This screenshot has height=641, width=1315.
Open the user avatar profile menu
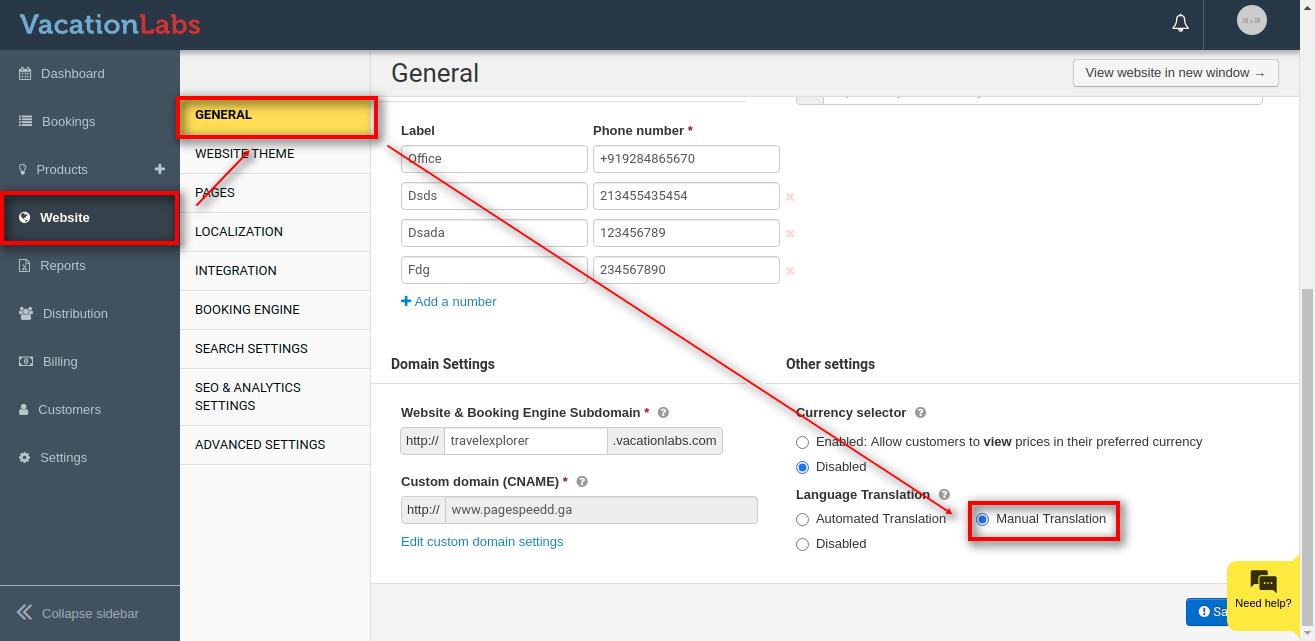(x=1251, y=21)
